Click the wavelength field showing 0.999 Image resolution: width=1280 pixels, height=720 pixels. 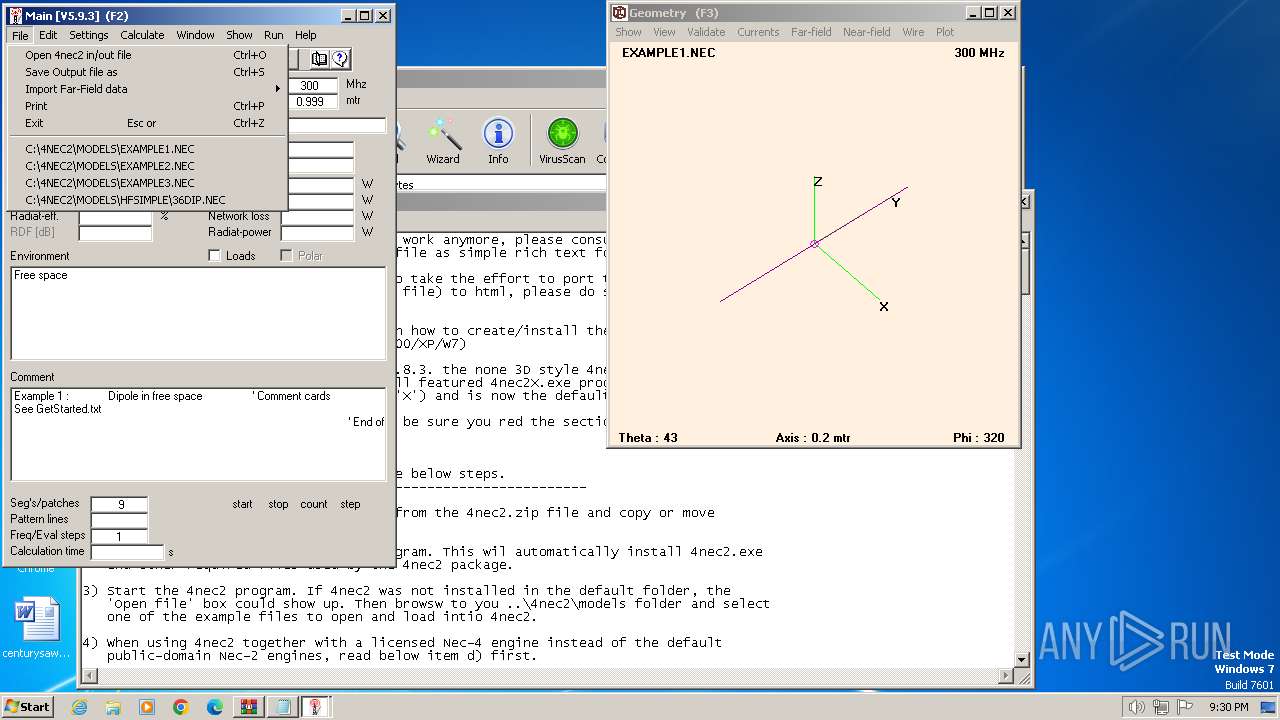pos(313,101)
